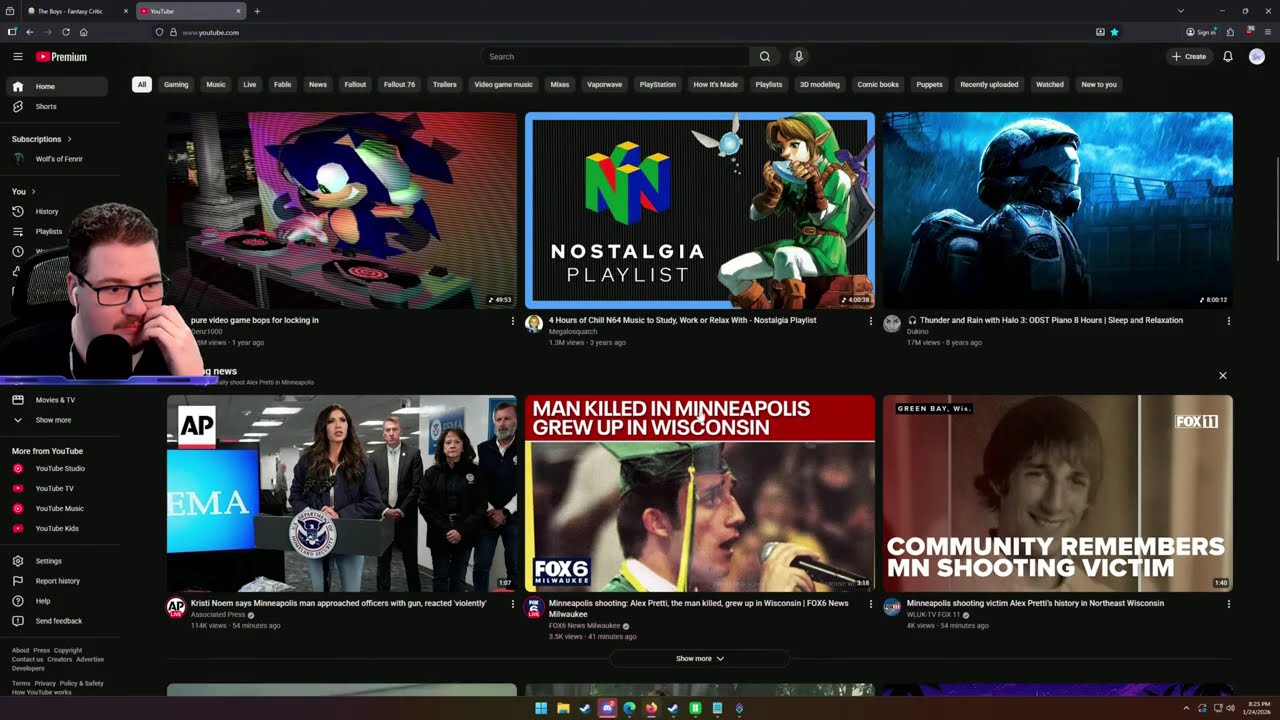1280x720 pixels.
Task: Open options for WLUK Alex Pretti video
Action: coord(1228,604)
